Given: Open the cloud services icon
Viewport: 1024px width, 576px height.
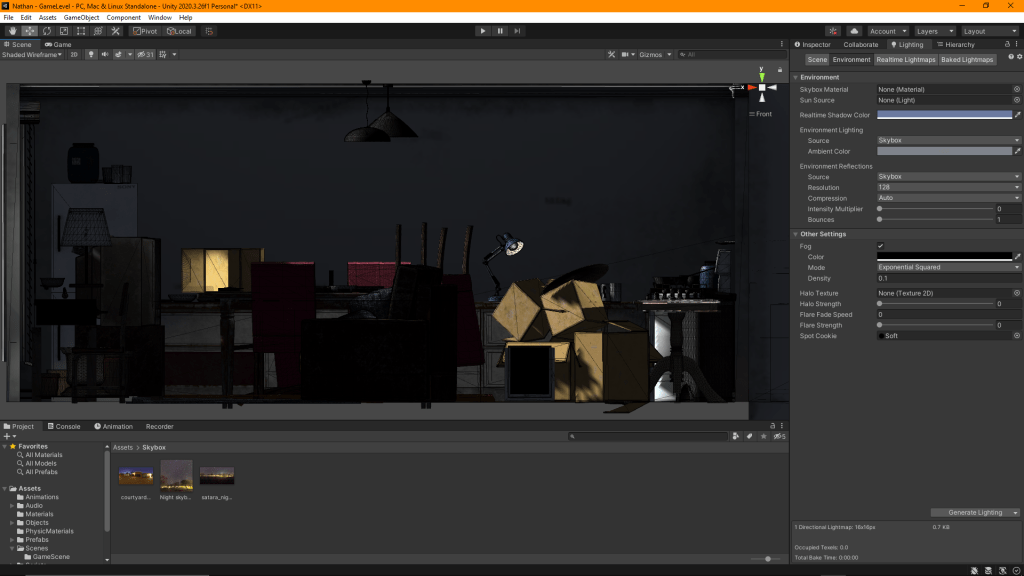Looking at the screenshot, I should pos(854,31).
